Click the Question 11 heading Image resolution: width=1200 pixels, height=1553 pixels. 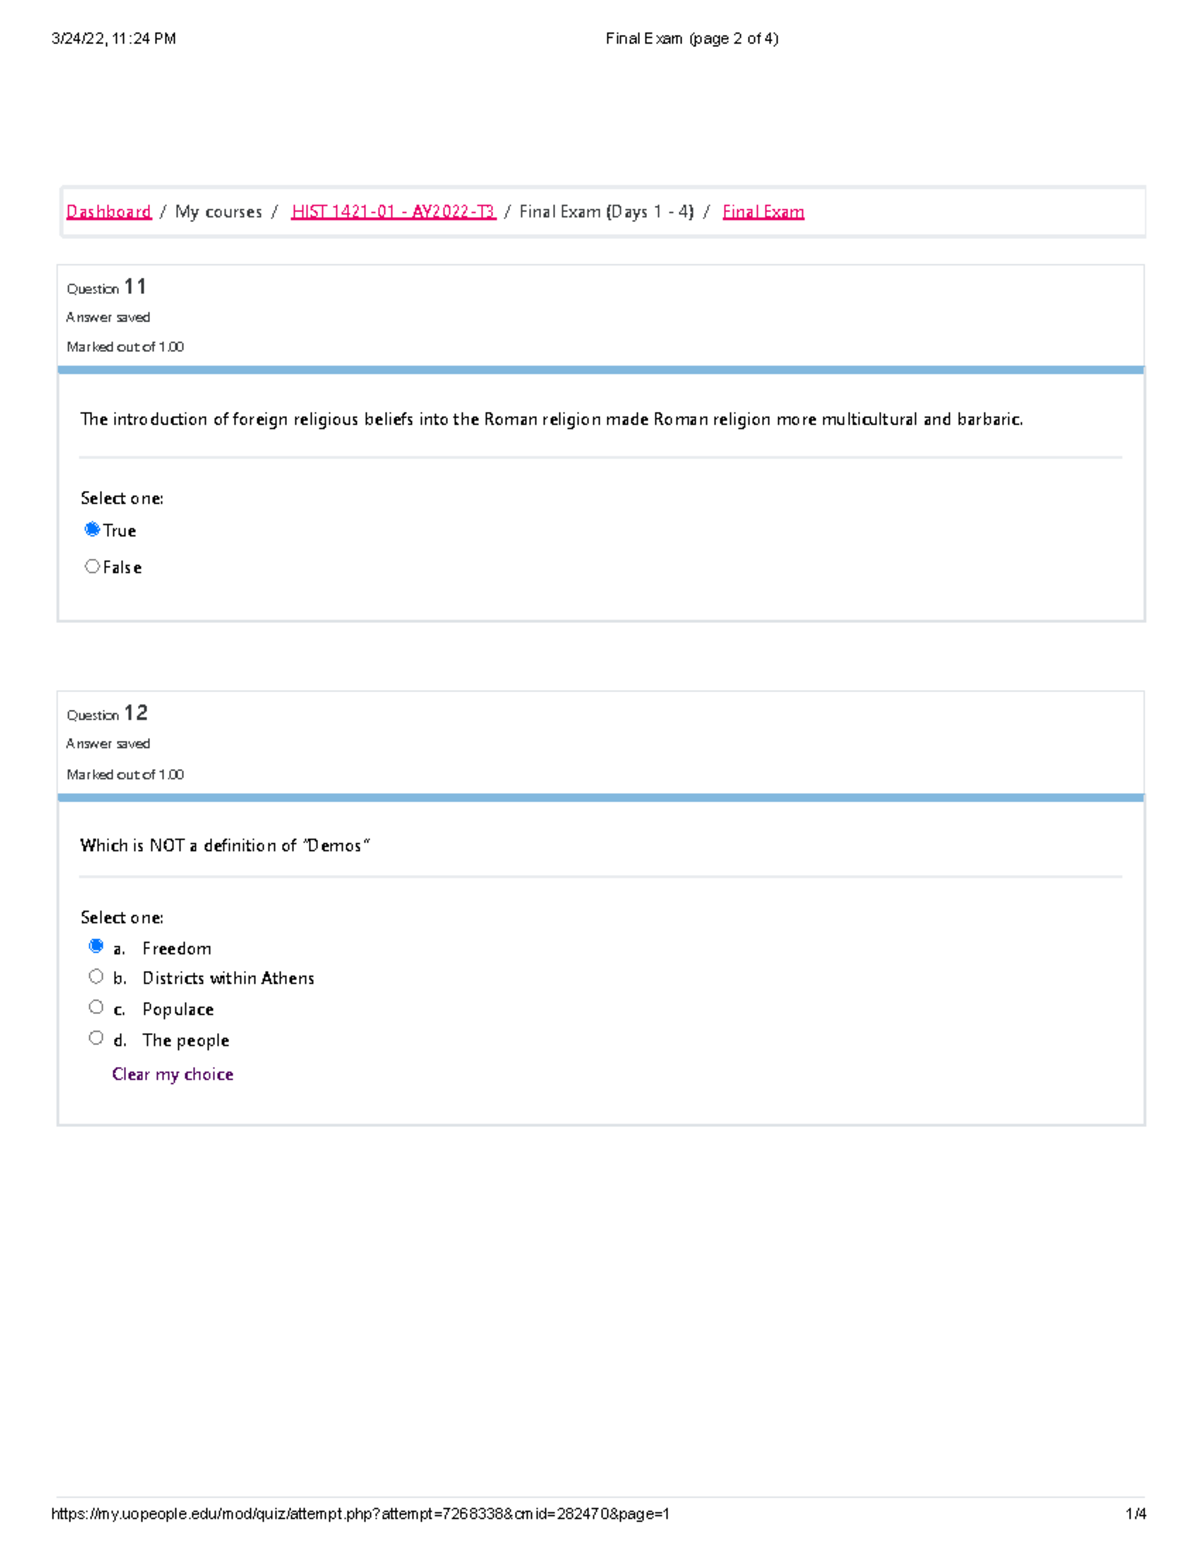click(106, 287)
